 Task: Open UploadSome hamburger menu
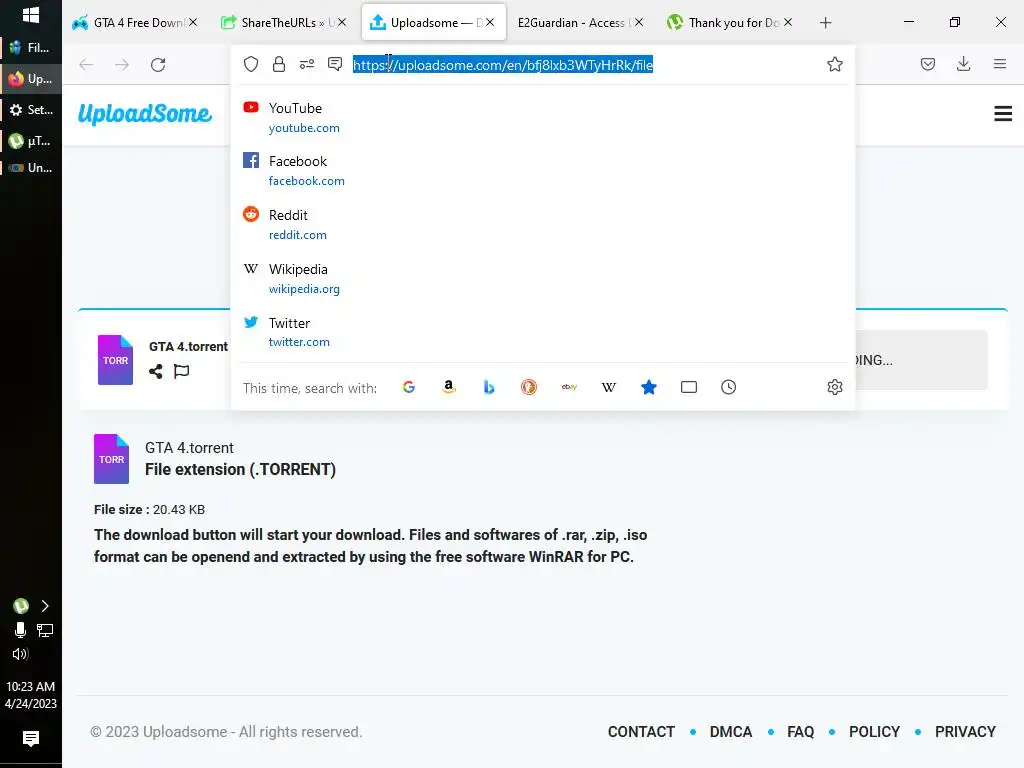click(x=1003, y=114)
